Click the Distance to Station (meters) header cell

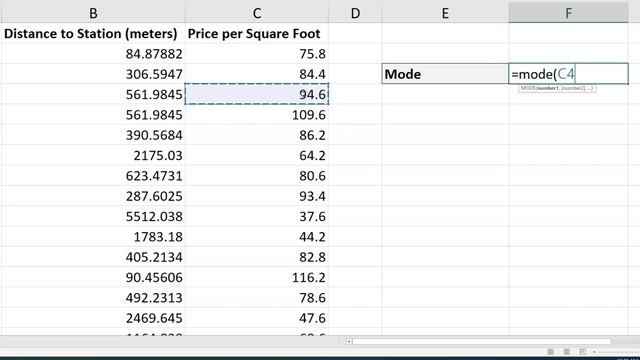pos(93,33)
